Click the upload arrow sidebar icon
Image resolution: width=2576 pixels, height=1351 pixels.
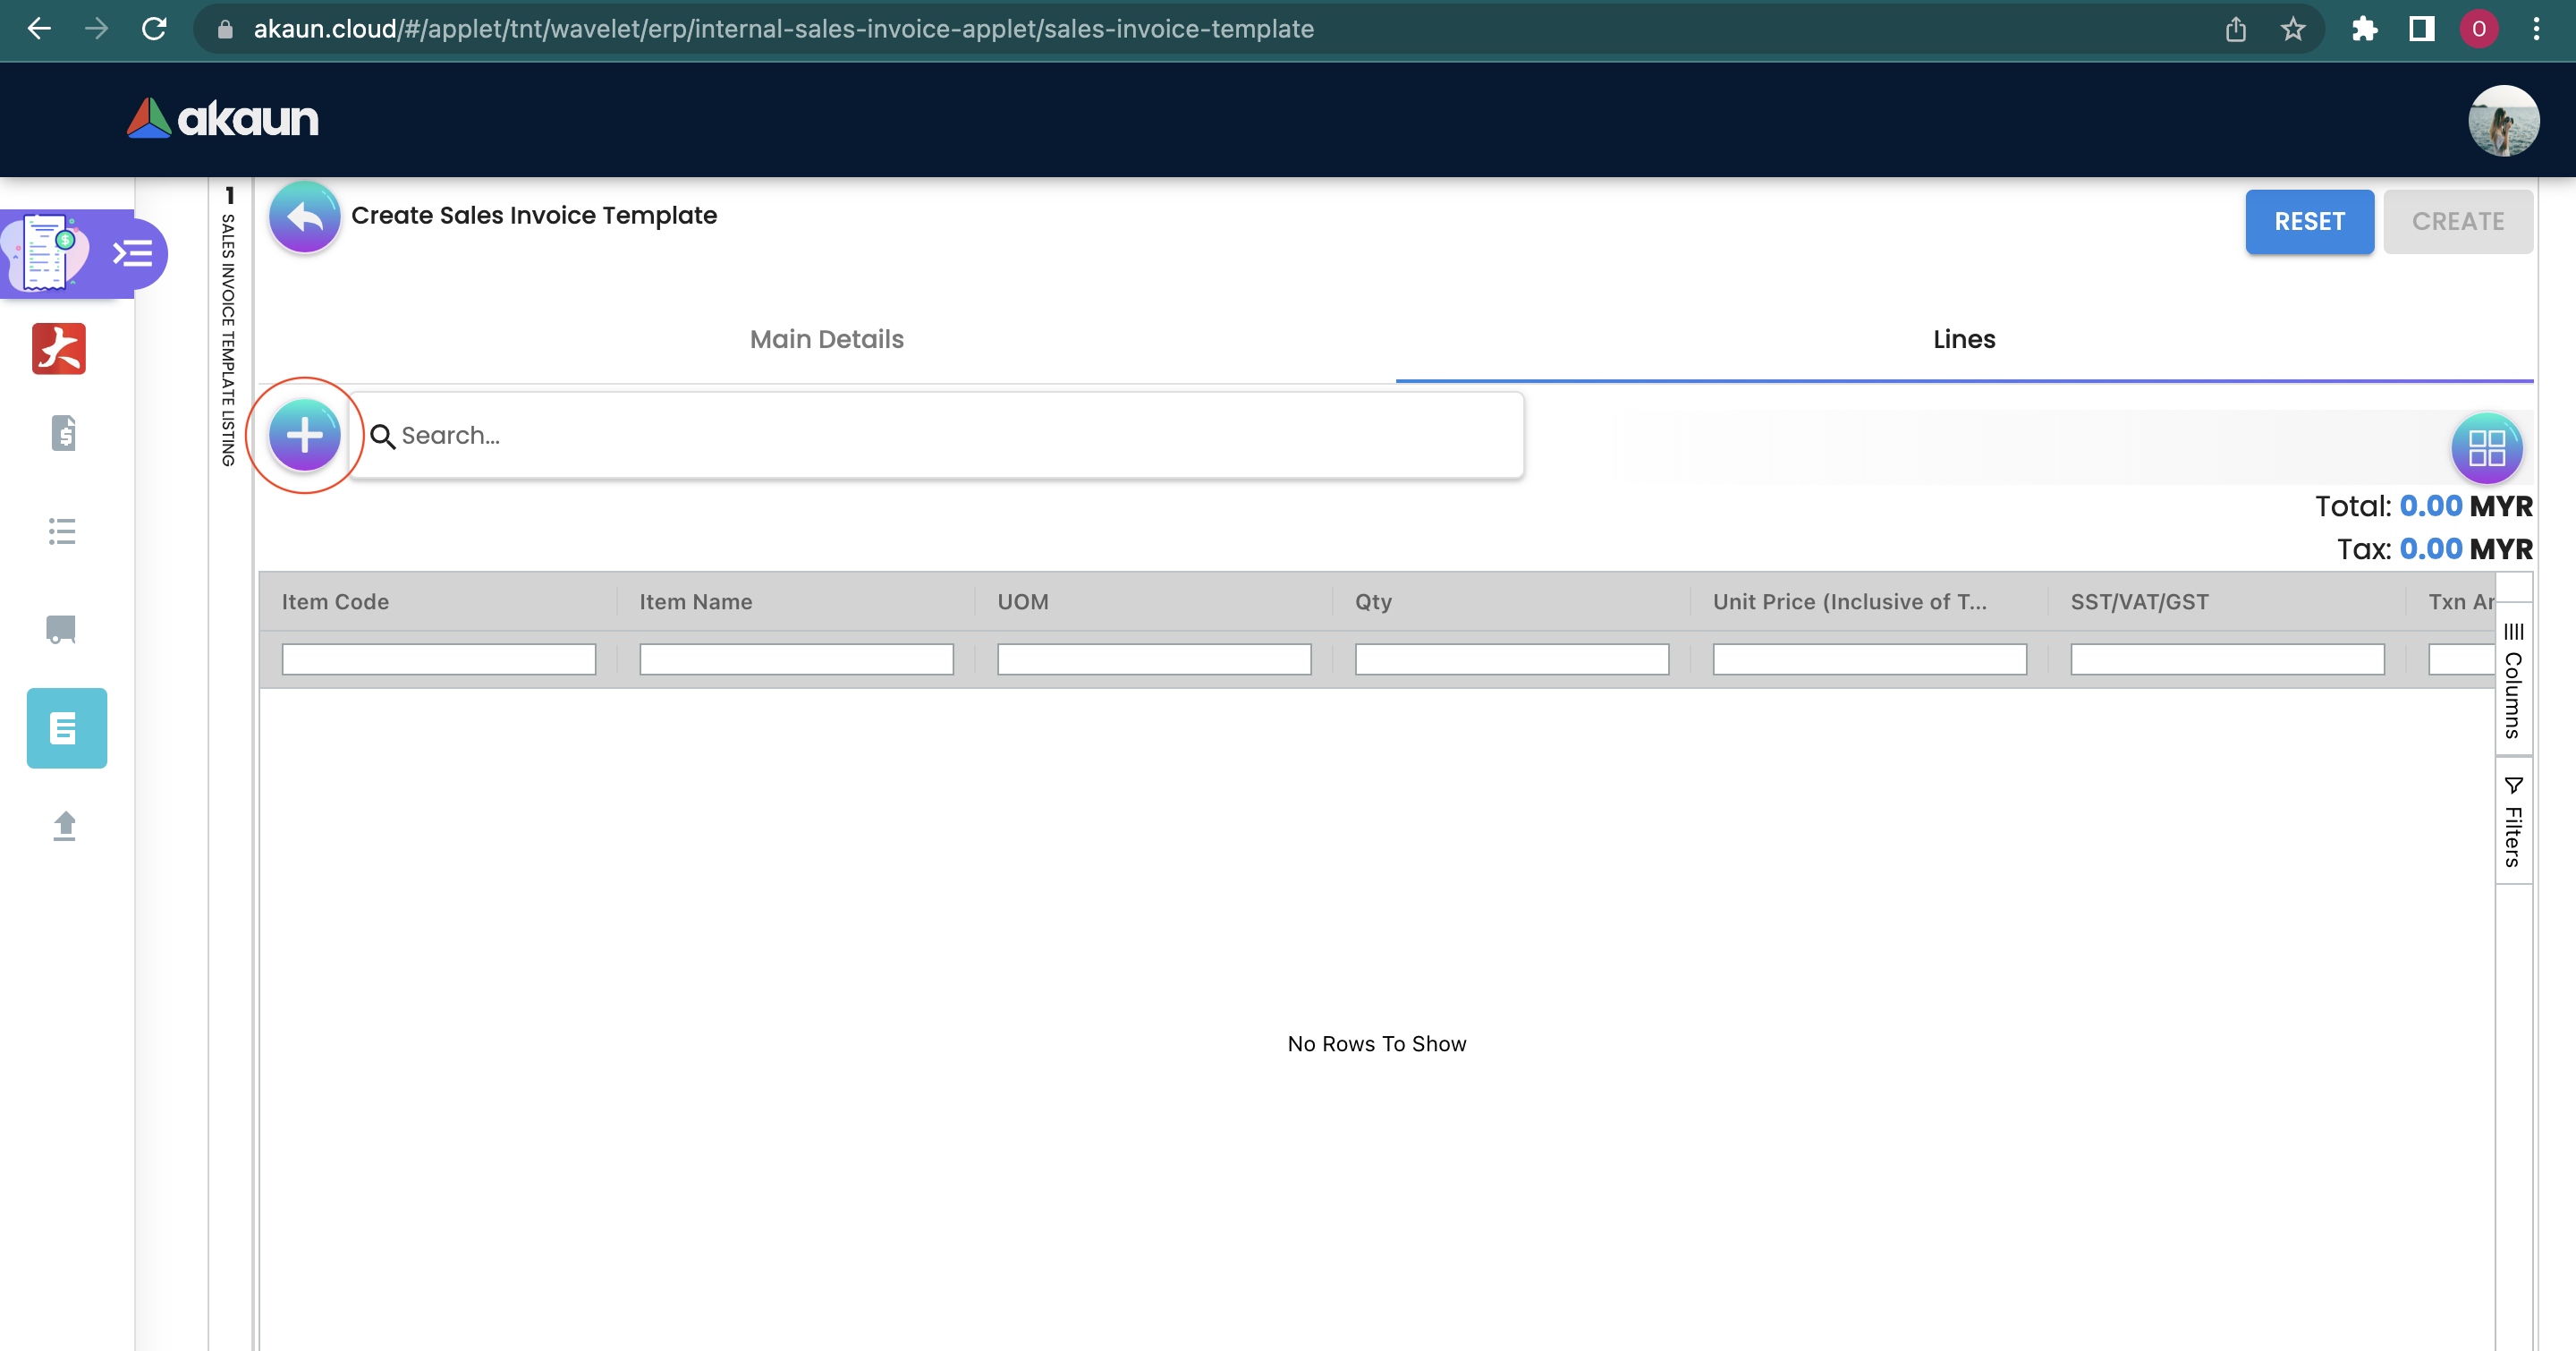pyautogui.click(x=64, y=826)
